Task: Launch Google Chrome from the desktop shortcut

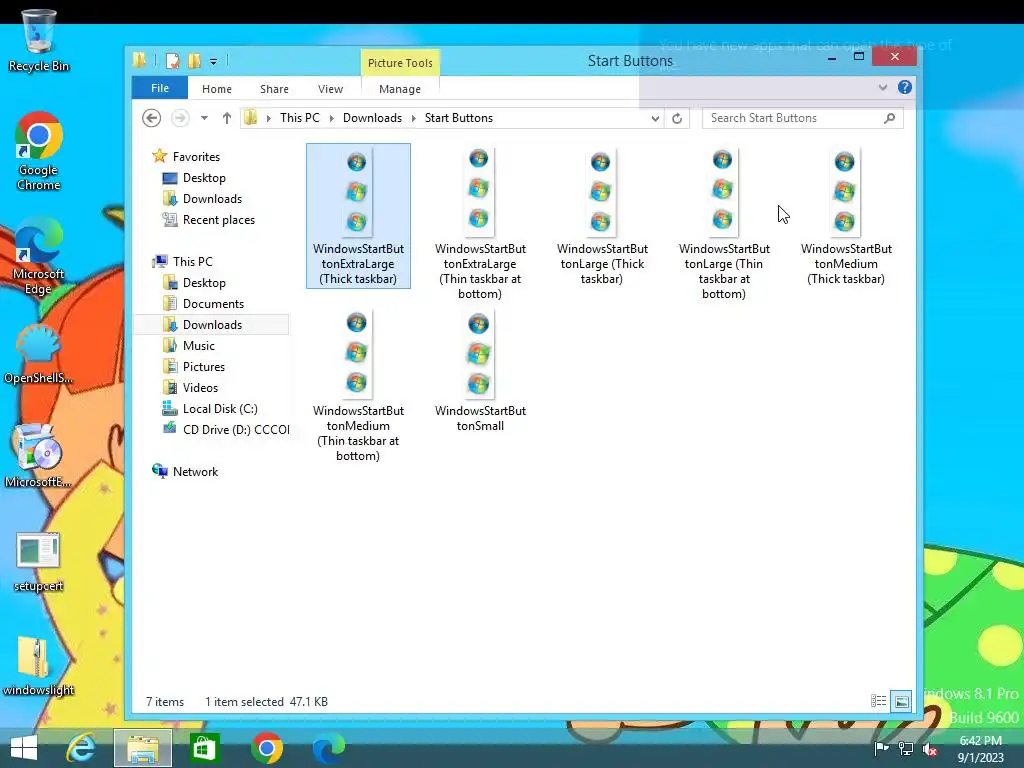Action: 39,151
